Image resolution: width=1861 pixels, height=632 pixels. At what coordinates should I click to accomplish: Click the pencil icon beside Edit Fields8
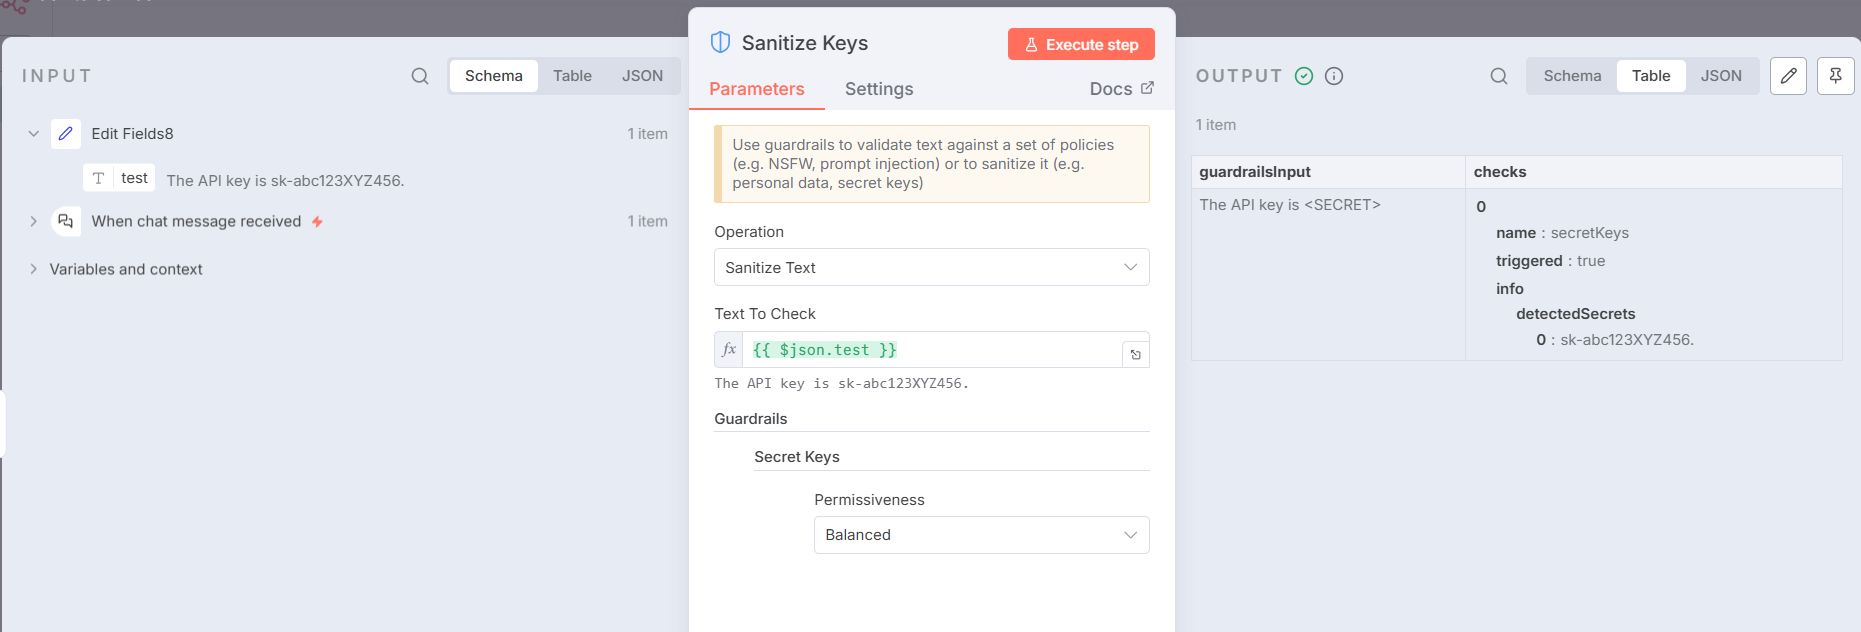click(x=66, y=133)
